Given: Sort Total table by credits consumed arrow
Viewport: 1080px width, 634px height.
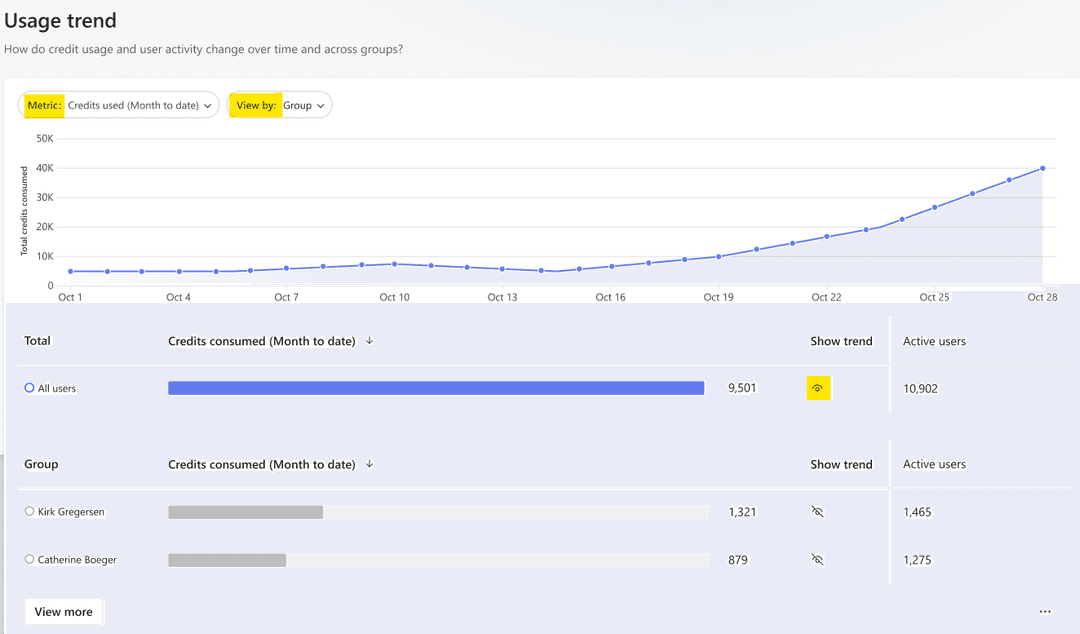Looking at the screenshot, I should pos(370,340).
